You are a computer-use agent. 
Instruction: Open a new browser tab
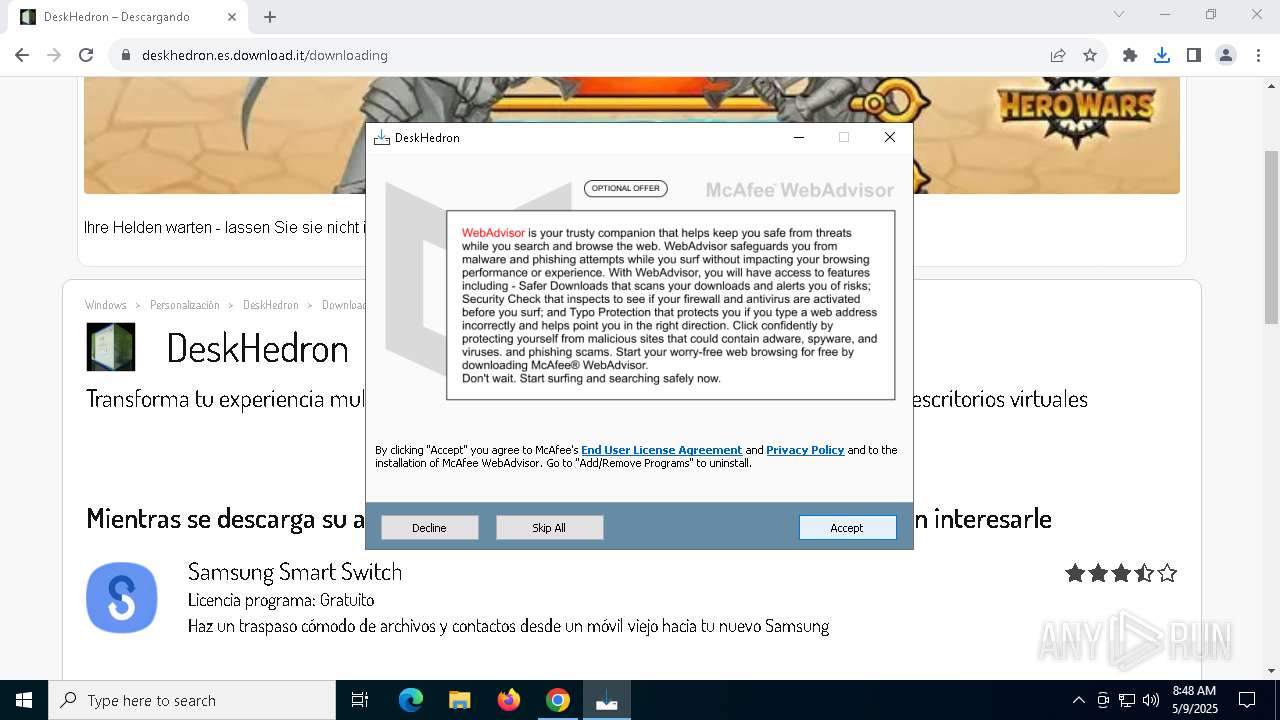[x=270, y=17]
